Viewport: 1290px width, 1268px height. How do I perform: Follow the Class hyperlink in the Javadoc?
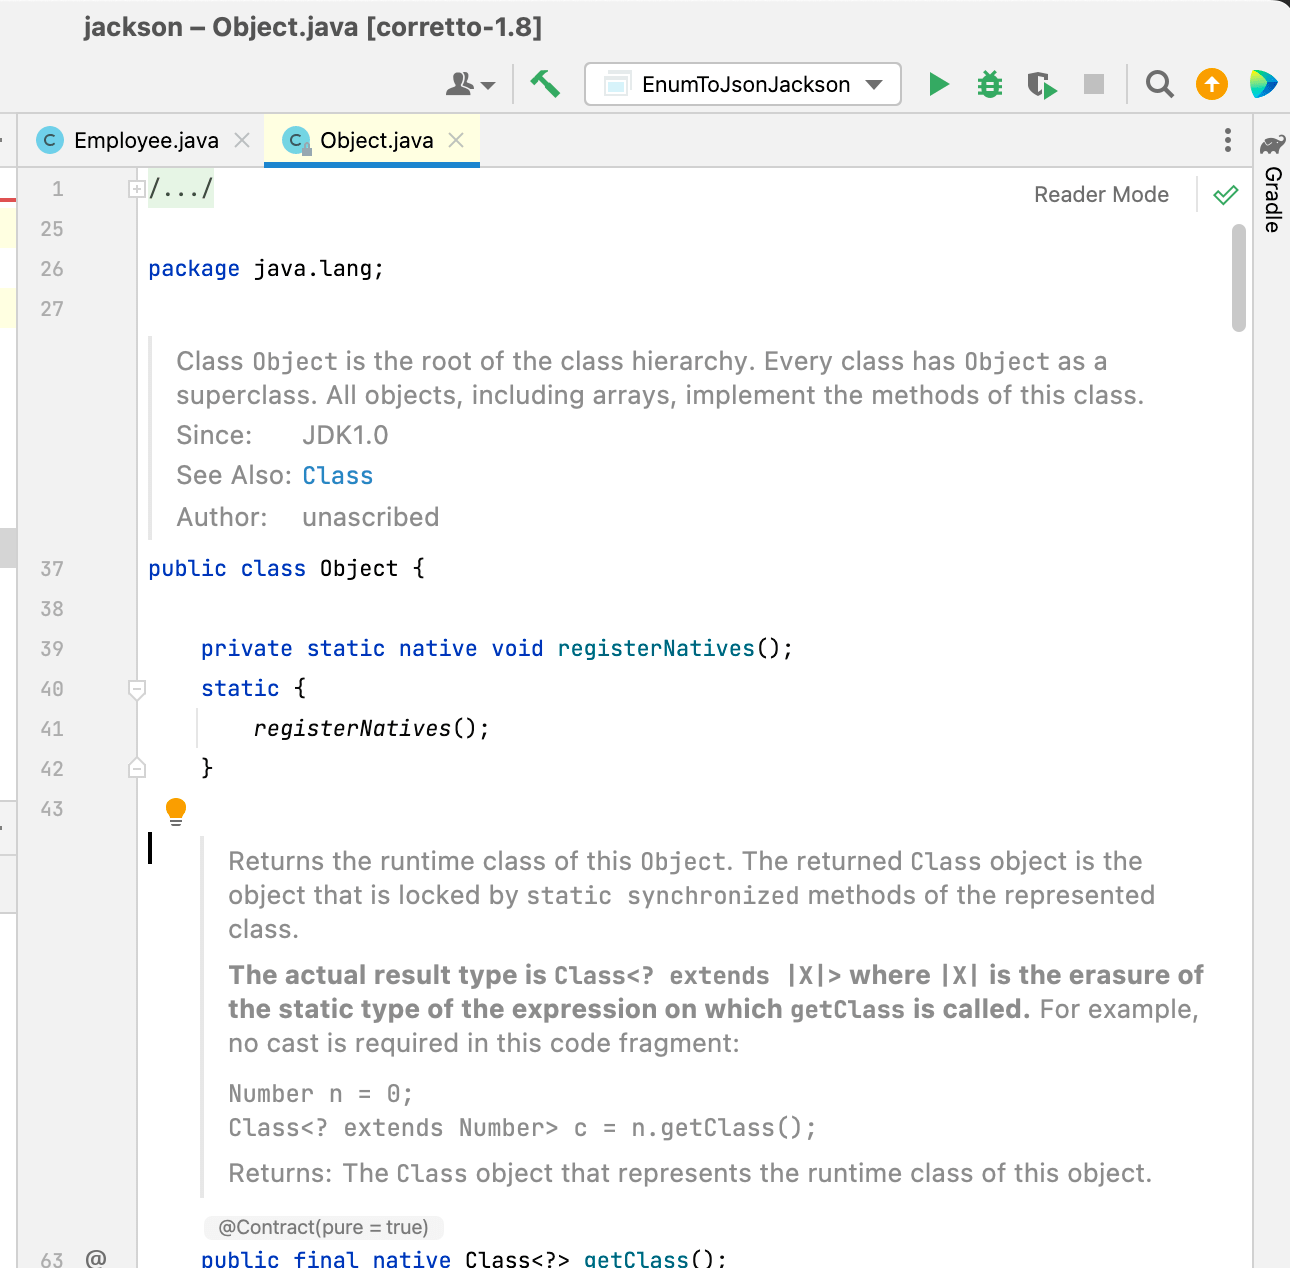click(337, 475)
